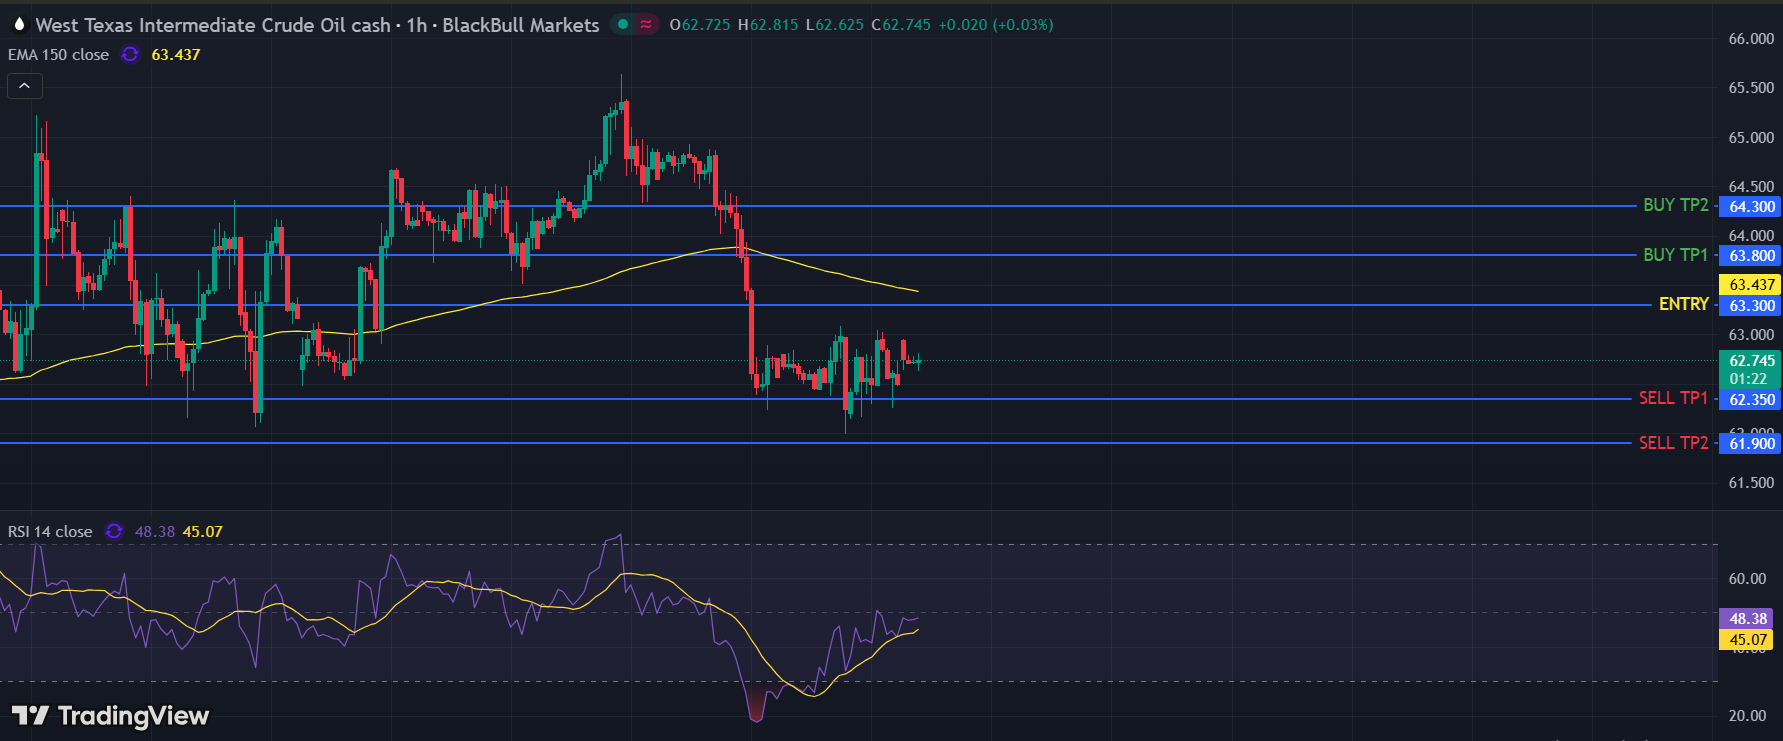
Task: Select the SELL TP1 line label
Action: click(1673, 398)
